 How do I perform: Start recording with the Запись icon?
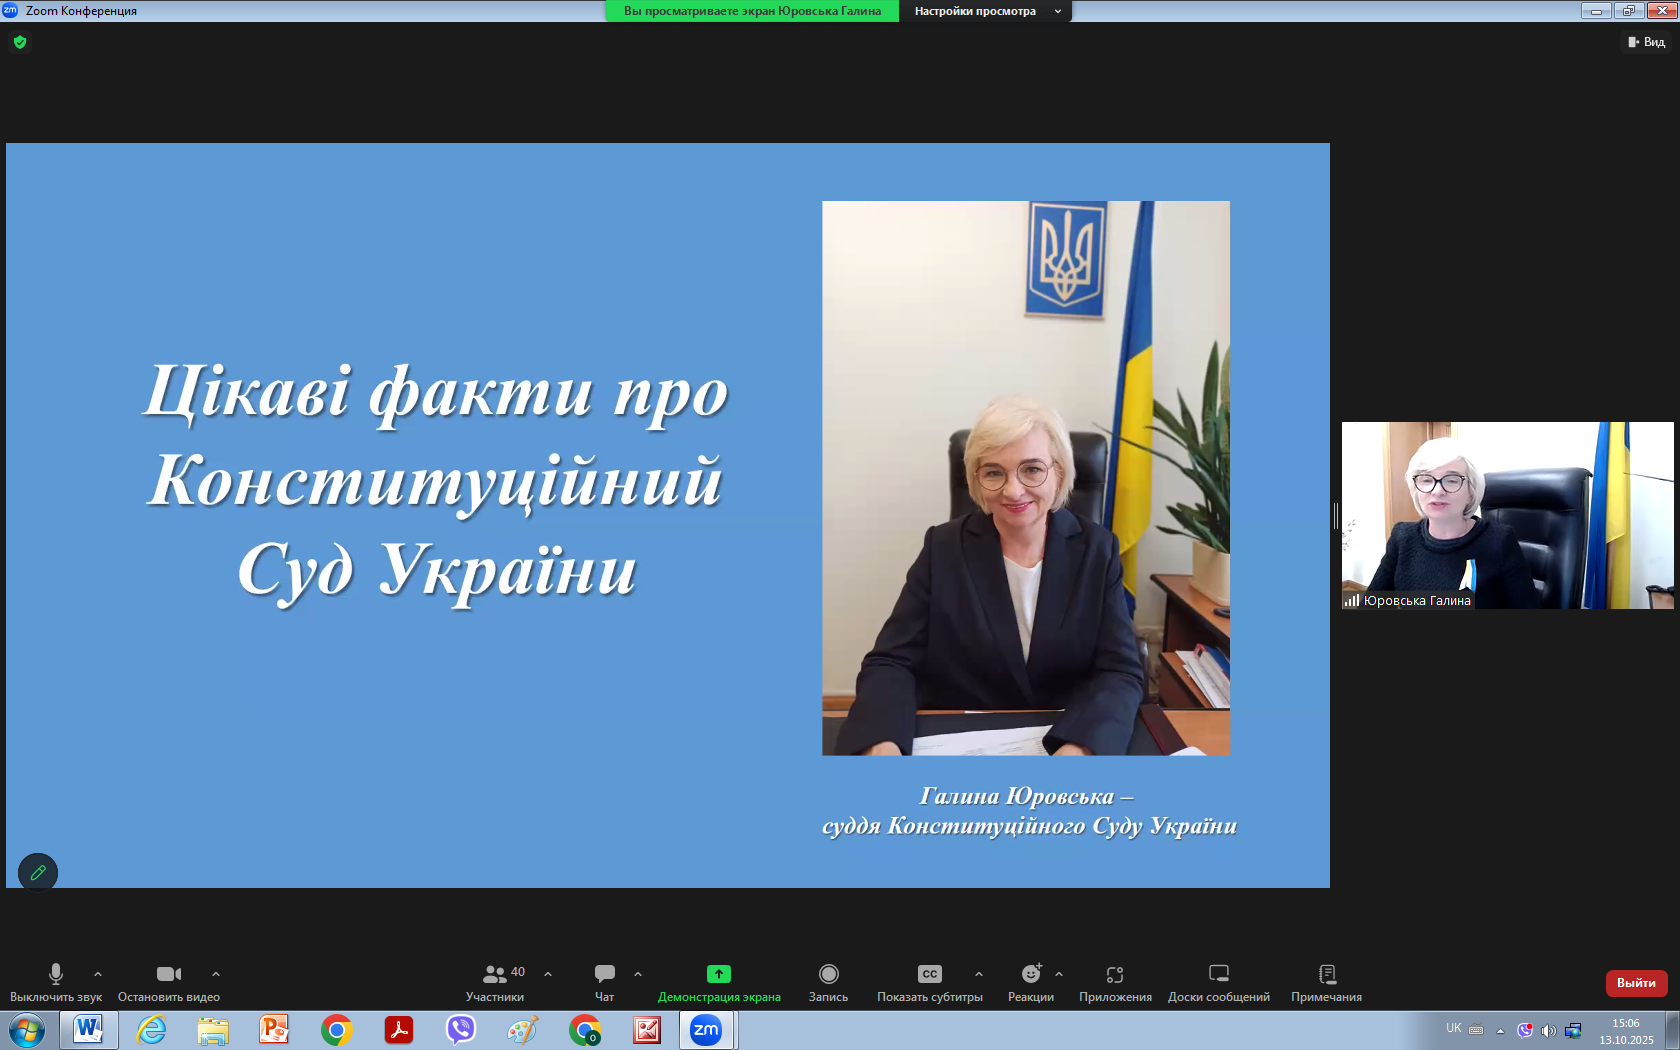click(828, 974)
